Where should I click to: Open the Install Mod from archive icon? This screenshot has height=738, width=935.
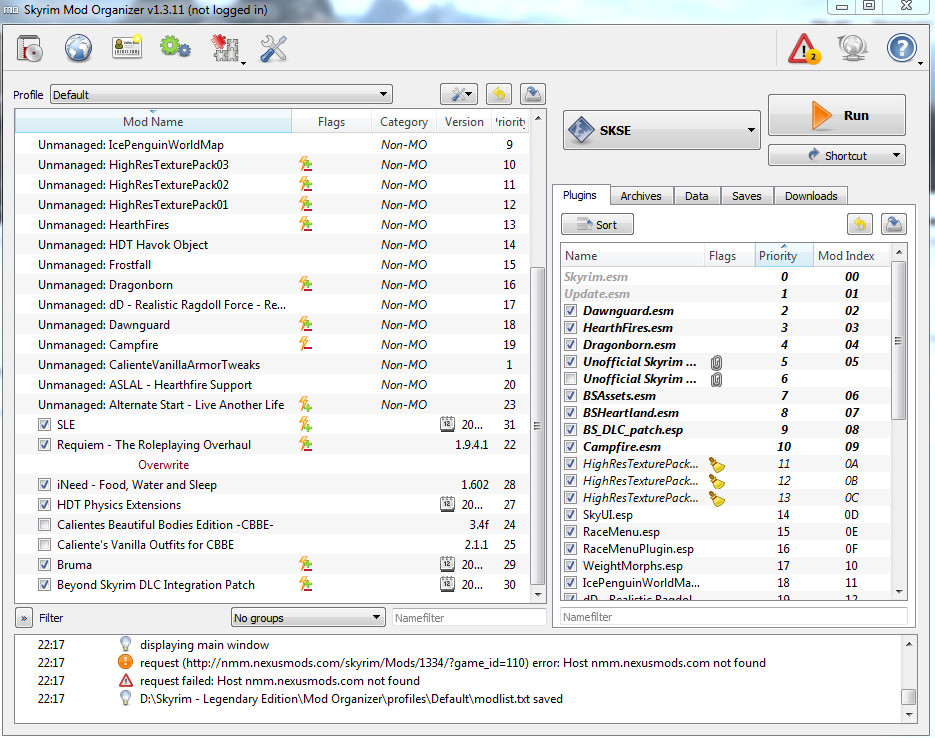click(x=29, y=48)
